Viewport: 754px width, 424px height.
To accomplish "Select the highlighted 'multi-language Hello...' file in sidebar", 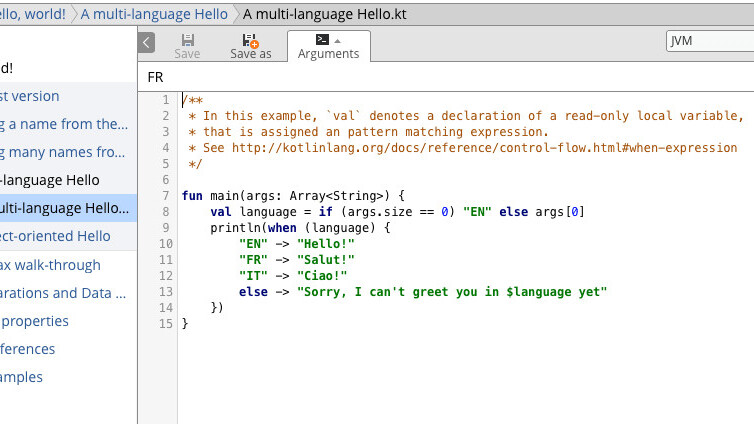I will tap(64, 208).
